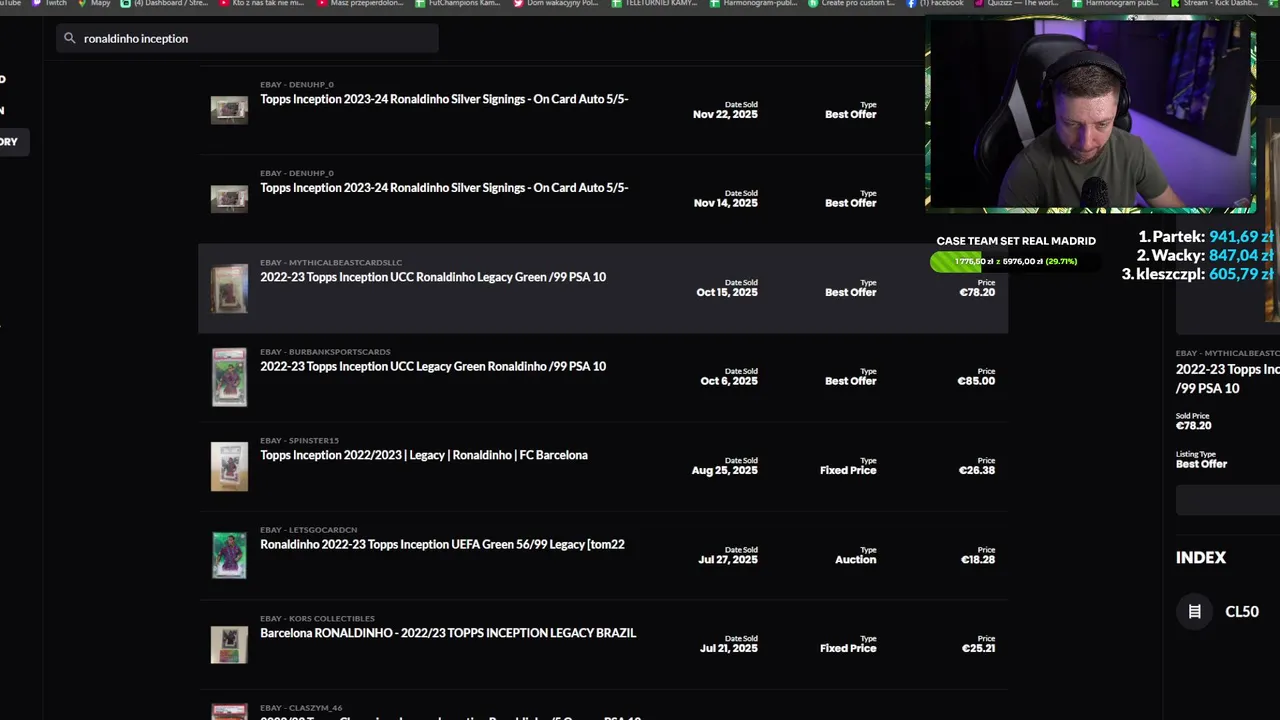Click the 'Nov 14, 2025' sold date
Image resolution: width=1280 pixels, height=720 pixels.
coord(725,203)
